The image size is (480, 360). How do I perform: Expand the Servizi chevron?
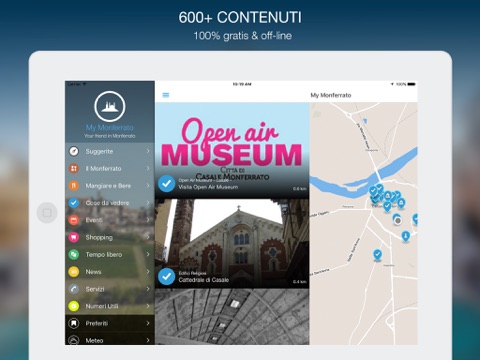pyautogui.click(x=148, y=289)
